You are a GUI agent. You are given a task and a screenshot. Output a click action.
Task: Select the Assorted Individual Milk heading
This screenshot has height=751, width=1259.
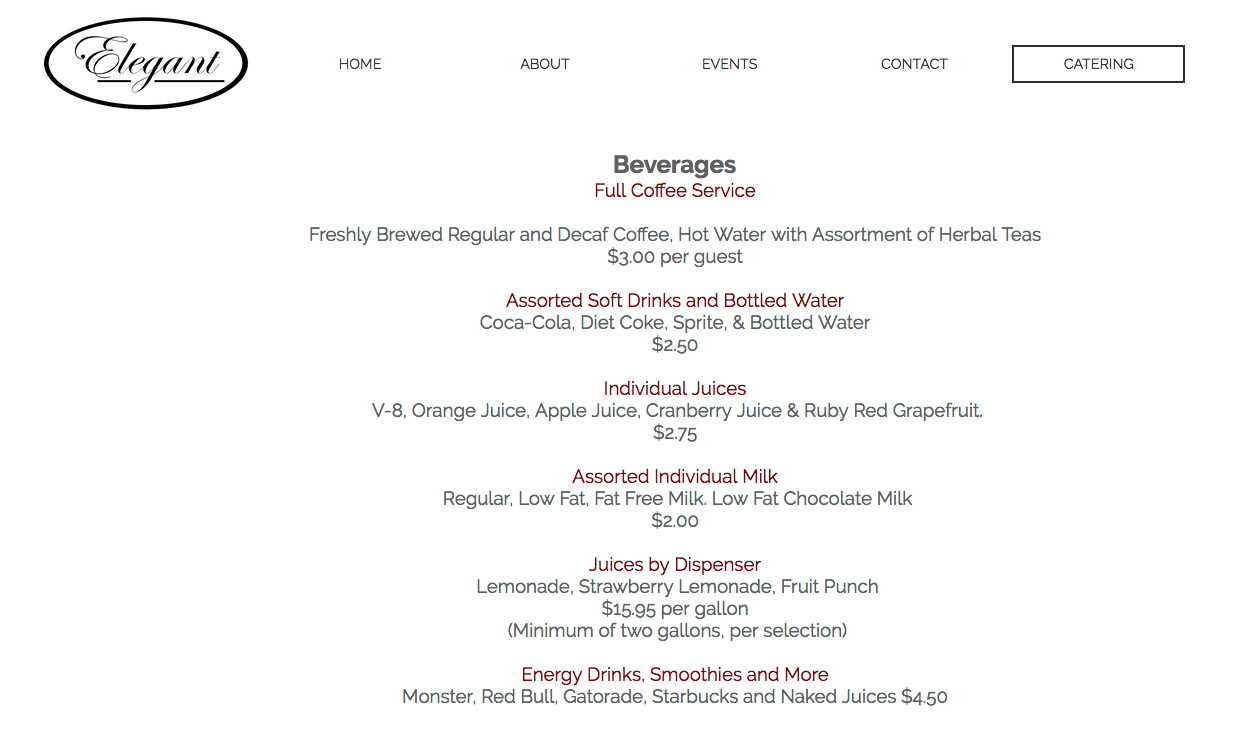[x=674, y=477]
